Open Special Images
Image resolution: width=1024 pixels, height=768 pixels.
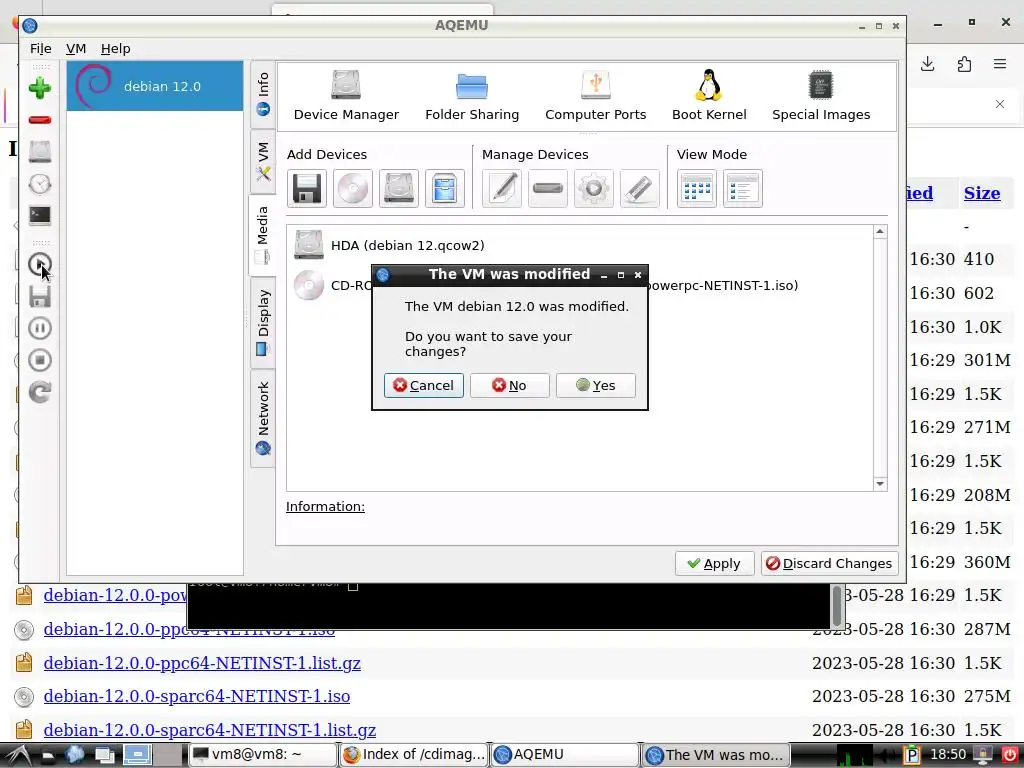(821, 96)
